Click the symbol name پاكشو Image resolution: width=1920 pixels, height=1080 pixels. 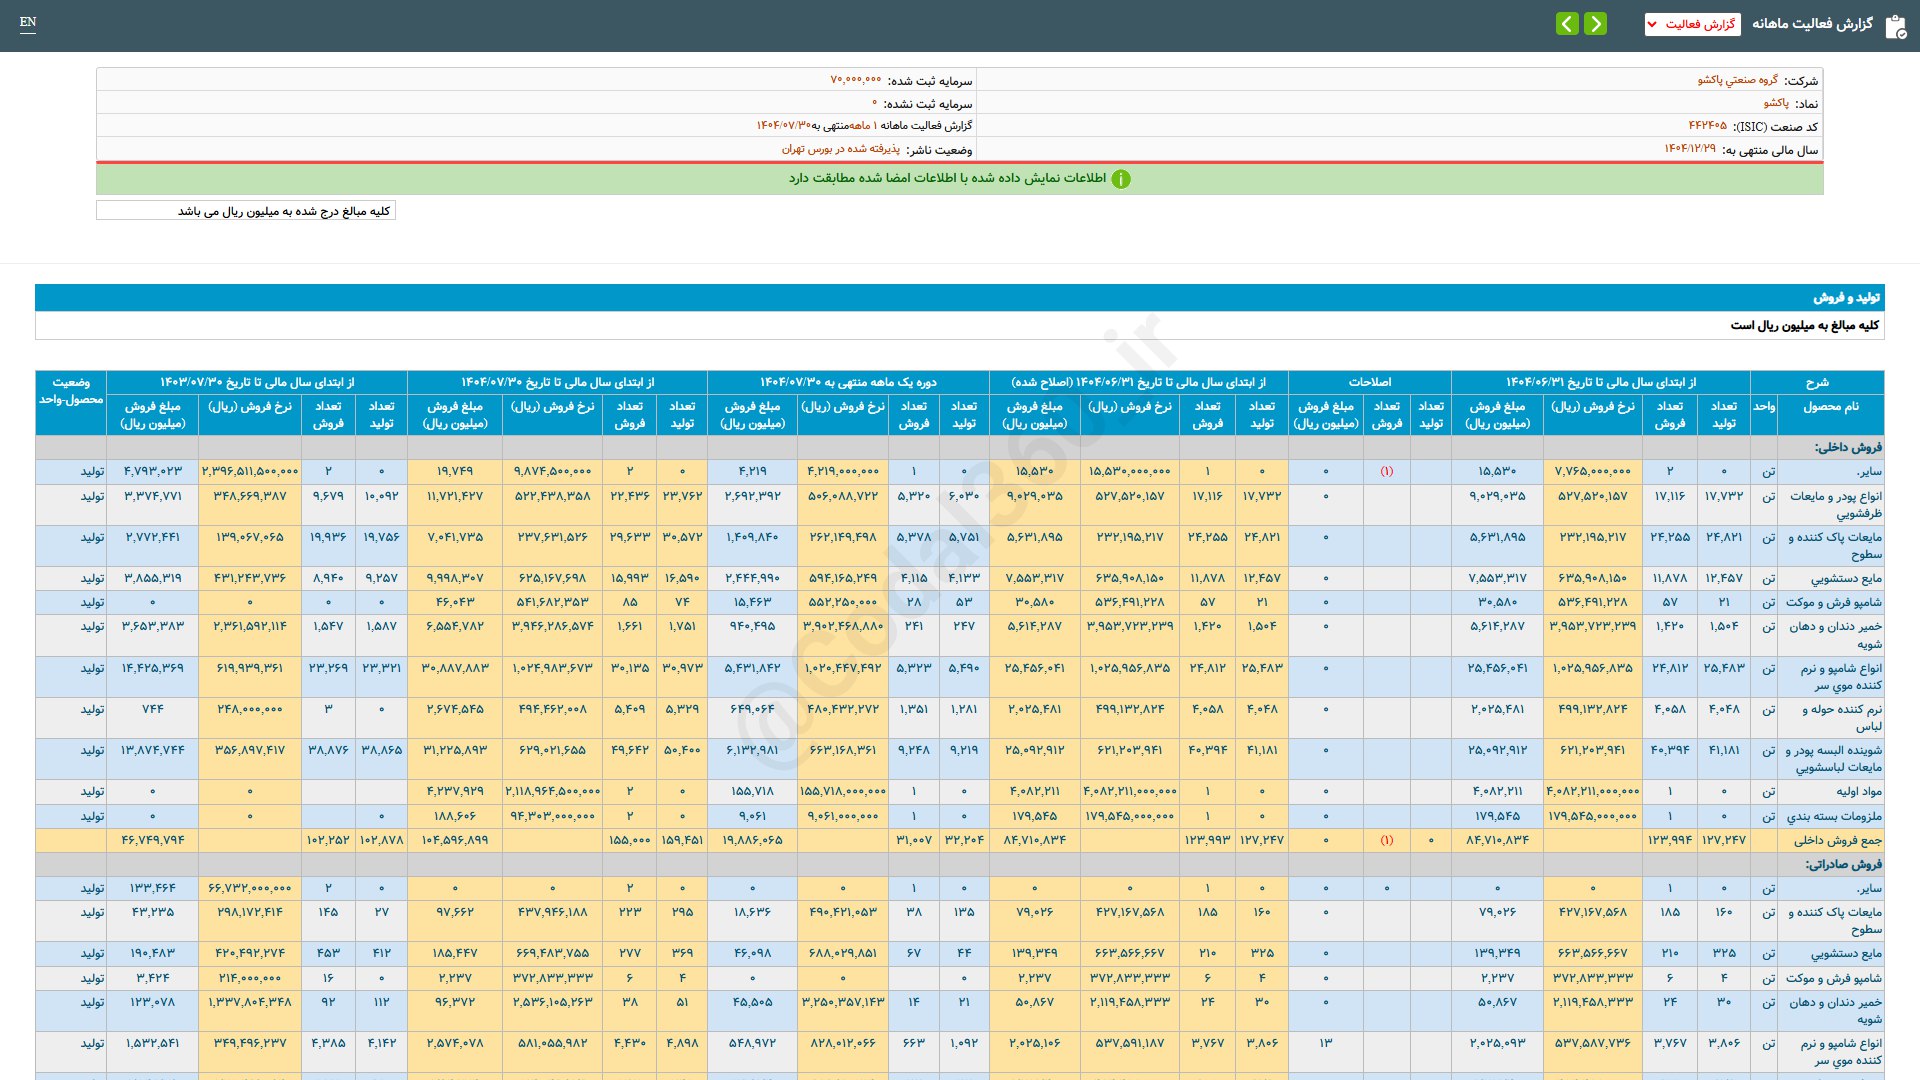tap(1776, 103)
